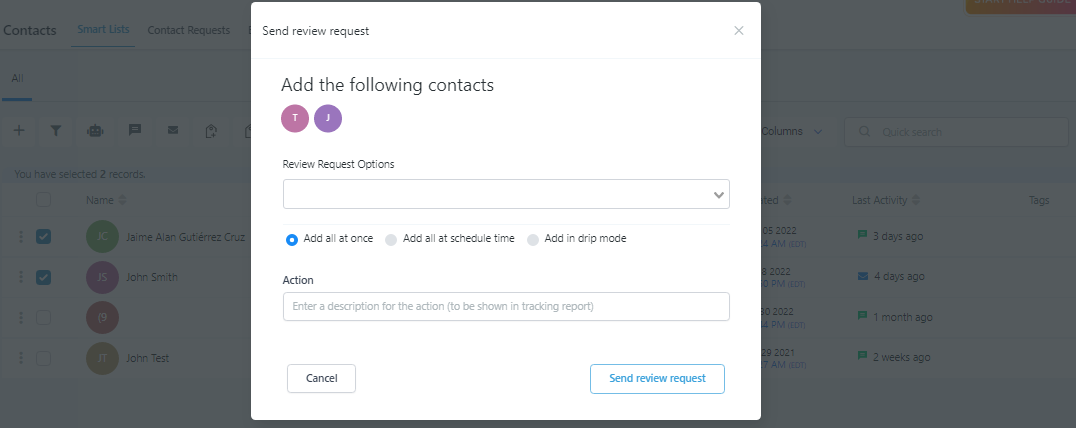Uncheck Jaime Alan Gutiérrez Cruz checkbox
Image resolution: width=1076 pixels, height=428 pixels.
[x=43, y=237]
